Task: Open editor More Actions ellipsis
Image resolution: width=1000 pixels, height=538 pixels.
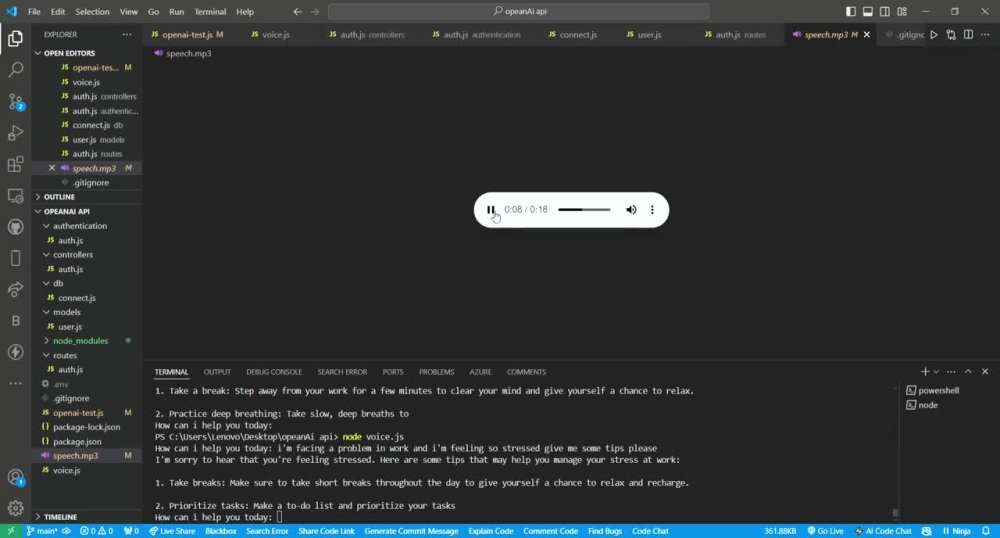Action: [985, 34]
